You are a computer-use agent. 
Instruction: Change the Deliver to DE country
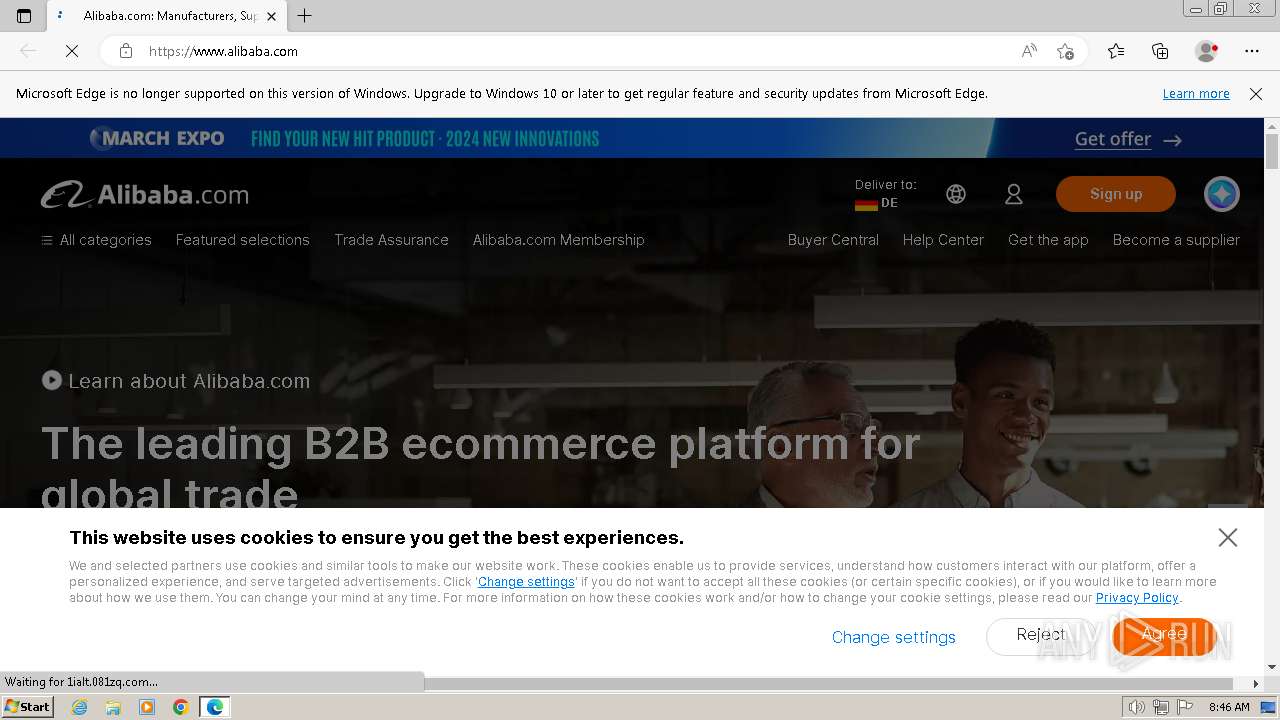[885, 194]
